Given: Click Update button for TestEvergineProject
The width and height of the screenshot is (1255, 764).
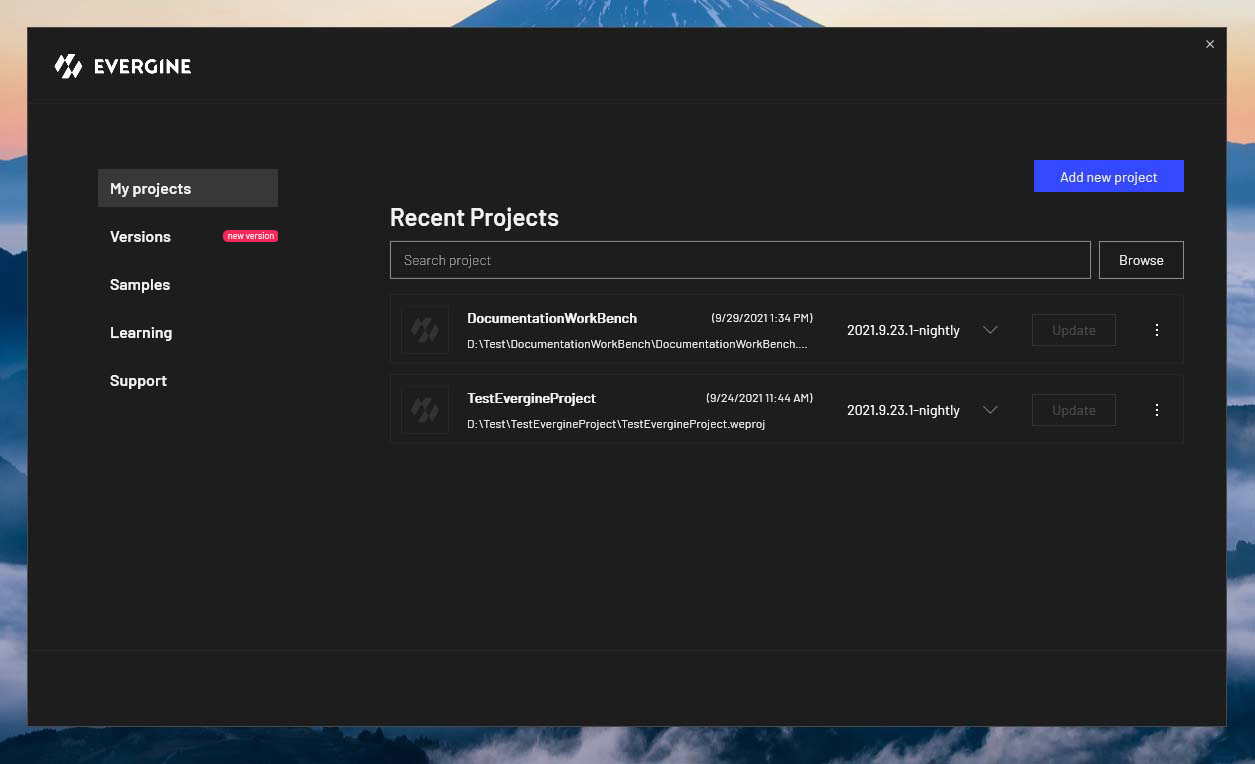Looking at the screenshot, I should [1073, 410].
